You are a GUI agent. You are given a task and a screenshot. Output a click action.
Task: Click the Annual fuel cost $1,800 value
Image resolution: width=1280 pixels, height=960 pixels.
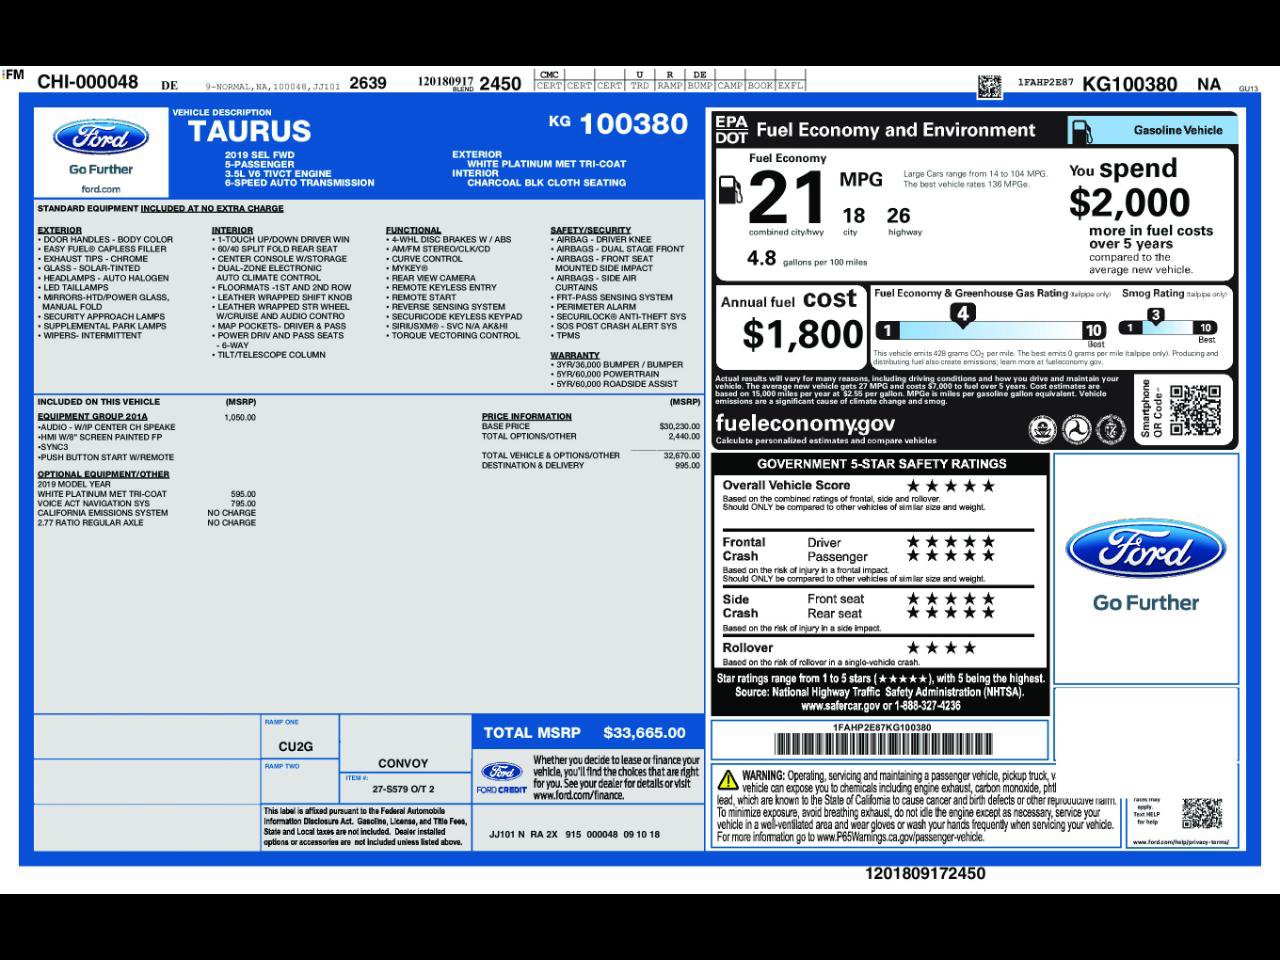(x=802, y=334)
